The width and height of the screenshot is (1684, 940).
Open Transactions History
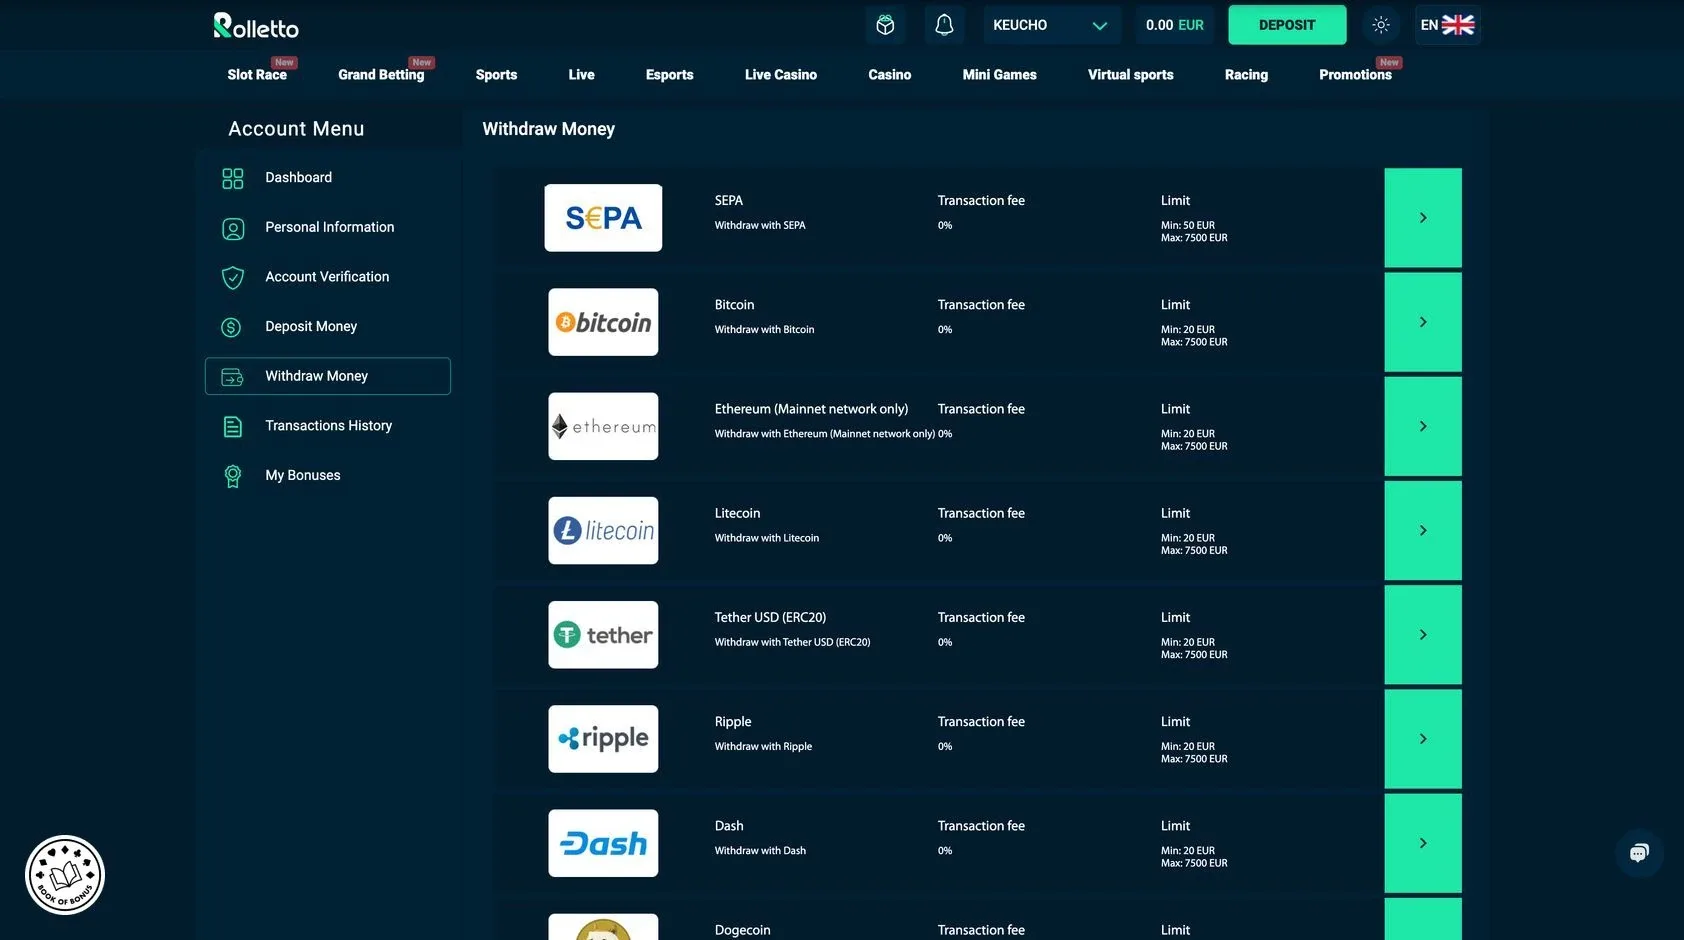(328, 425)
